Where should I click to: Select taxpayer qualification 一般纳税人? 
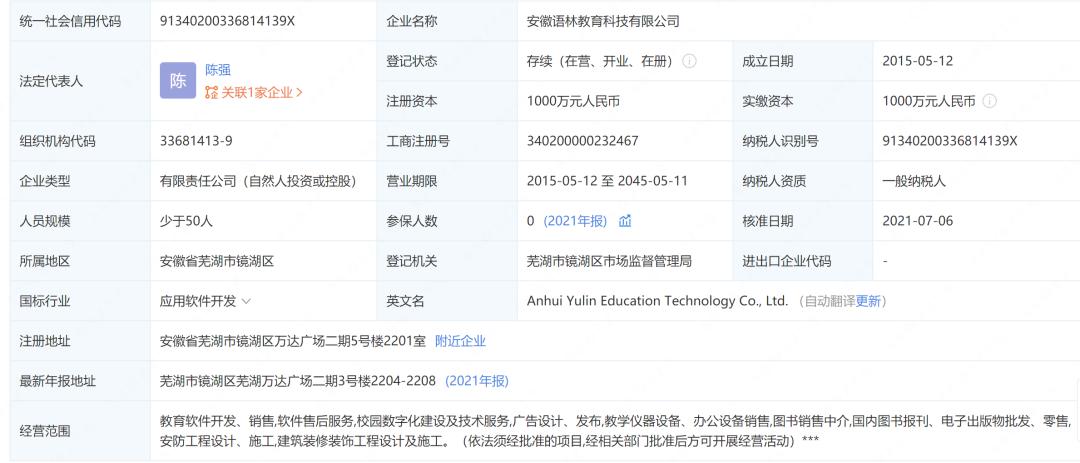pos(914,181)
